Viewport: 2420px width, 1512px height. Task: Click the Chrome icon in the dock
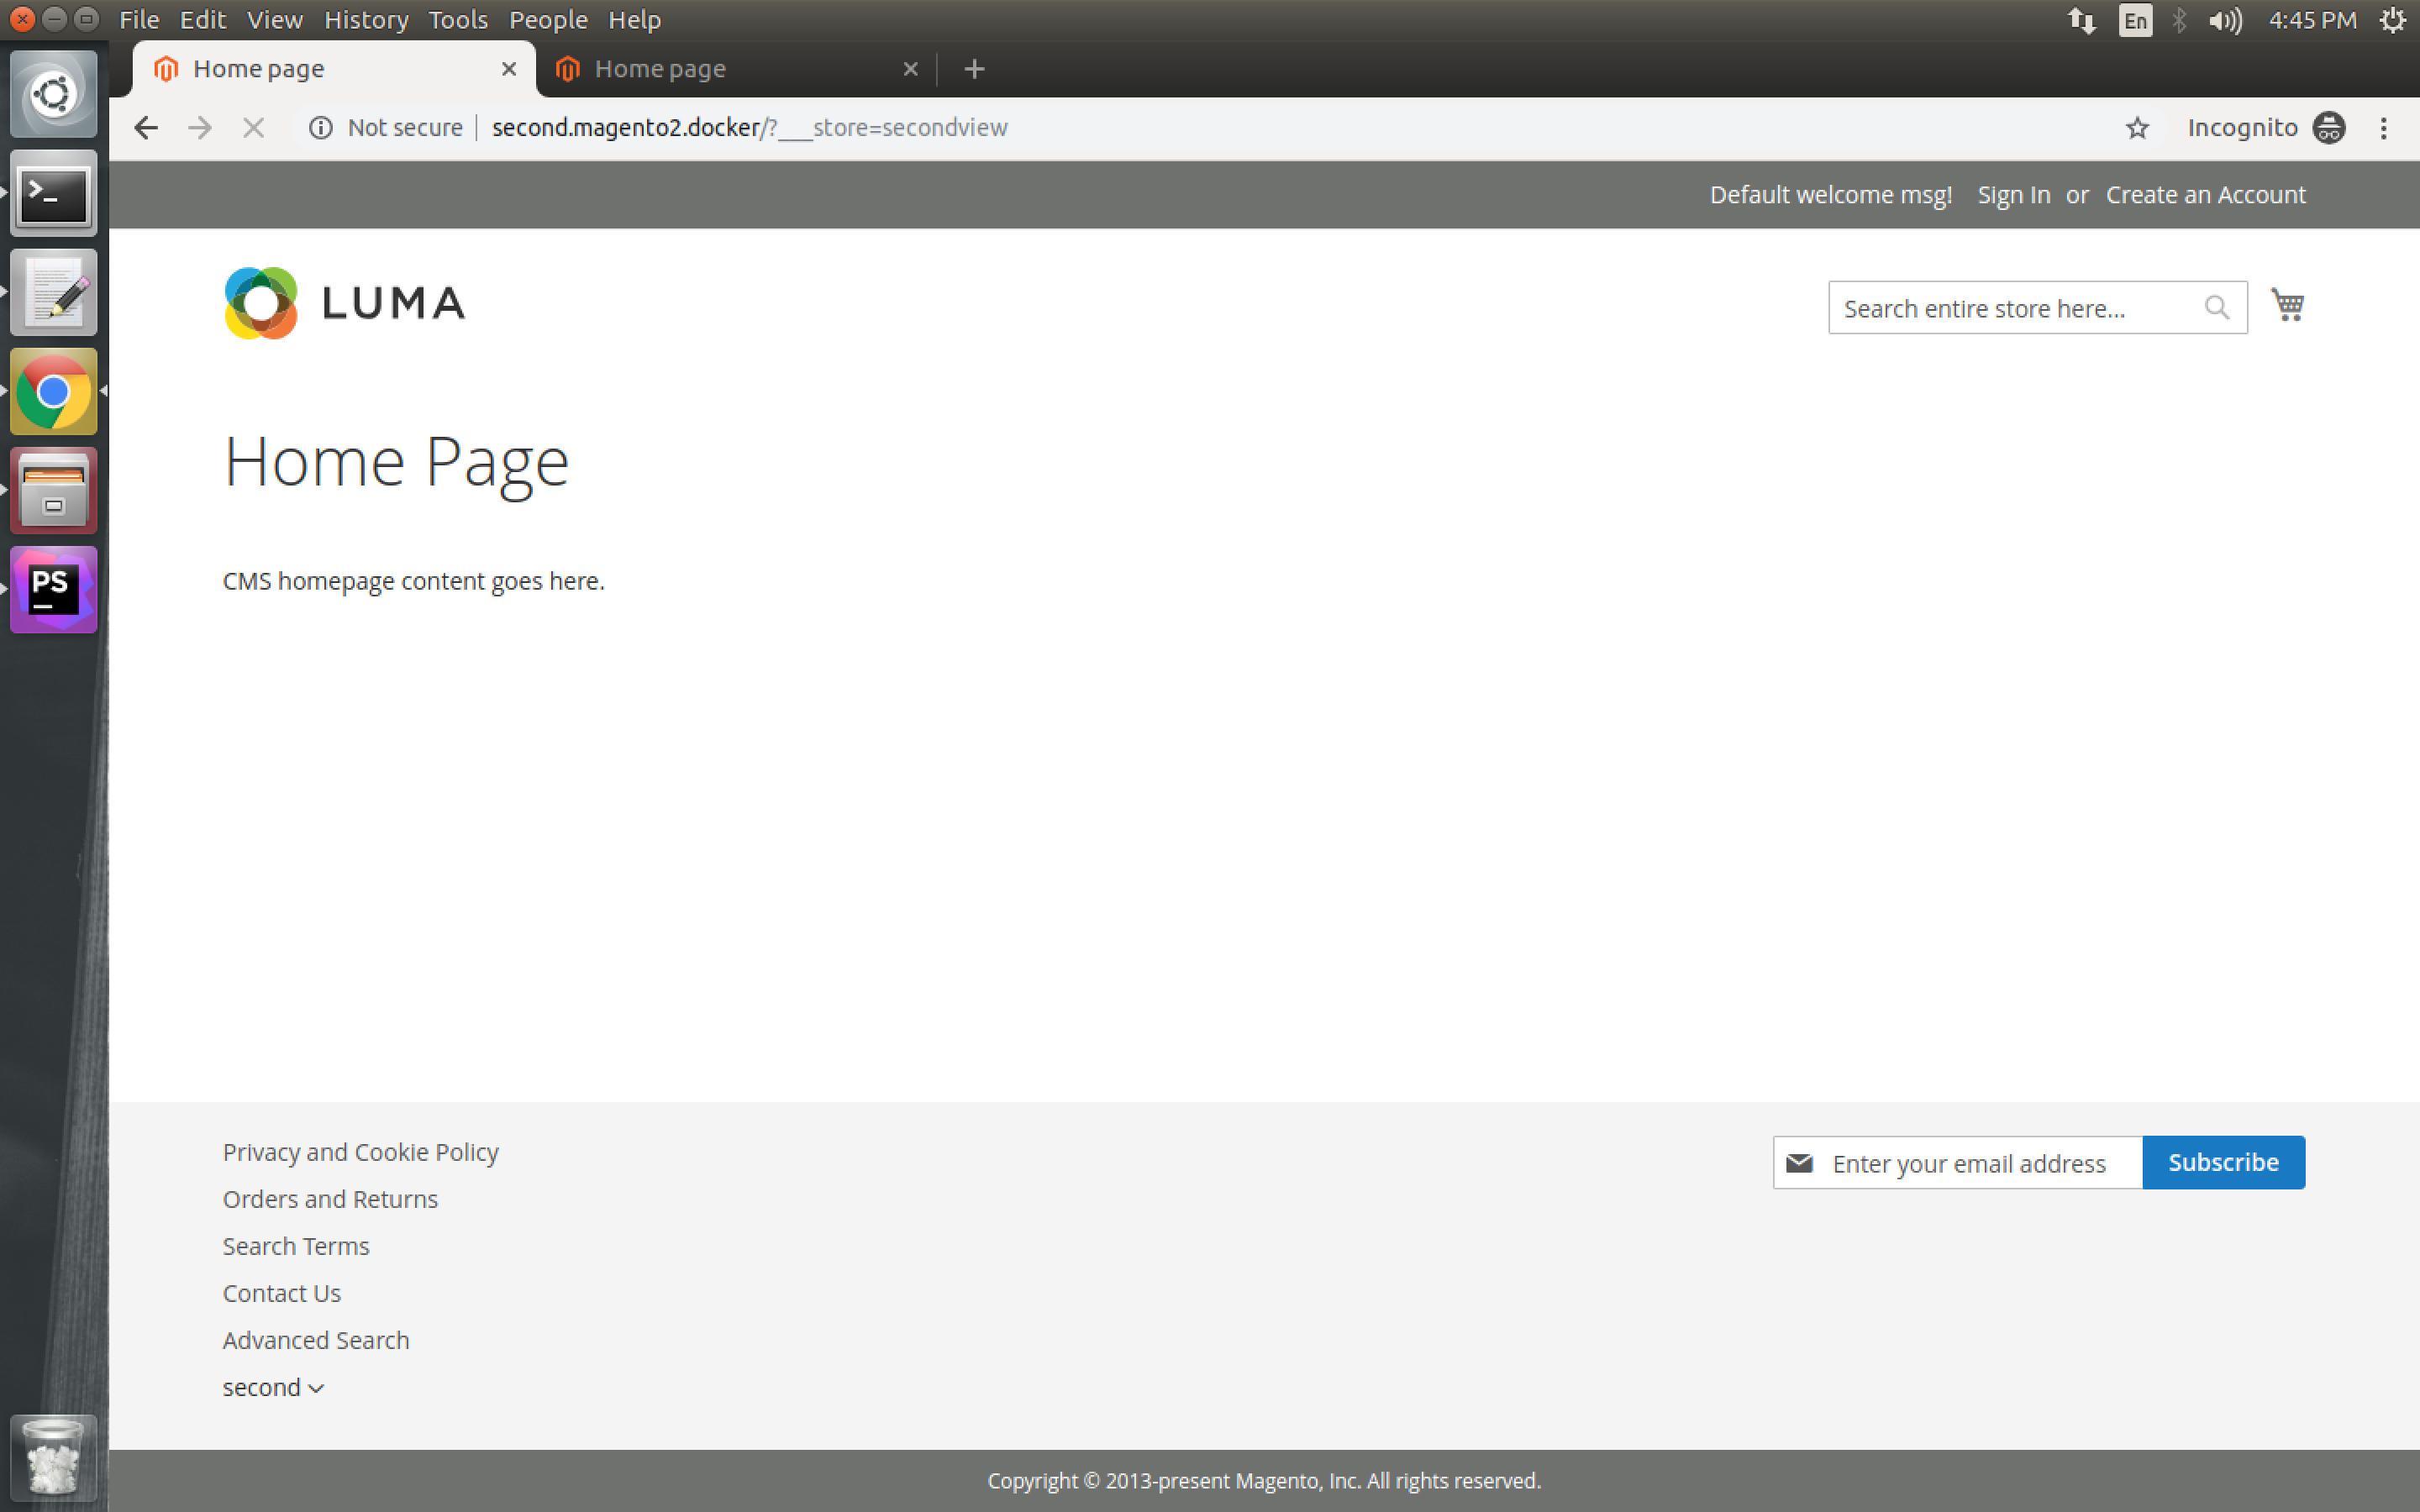(54, 392)
